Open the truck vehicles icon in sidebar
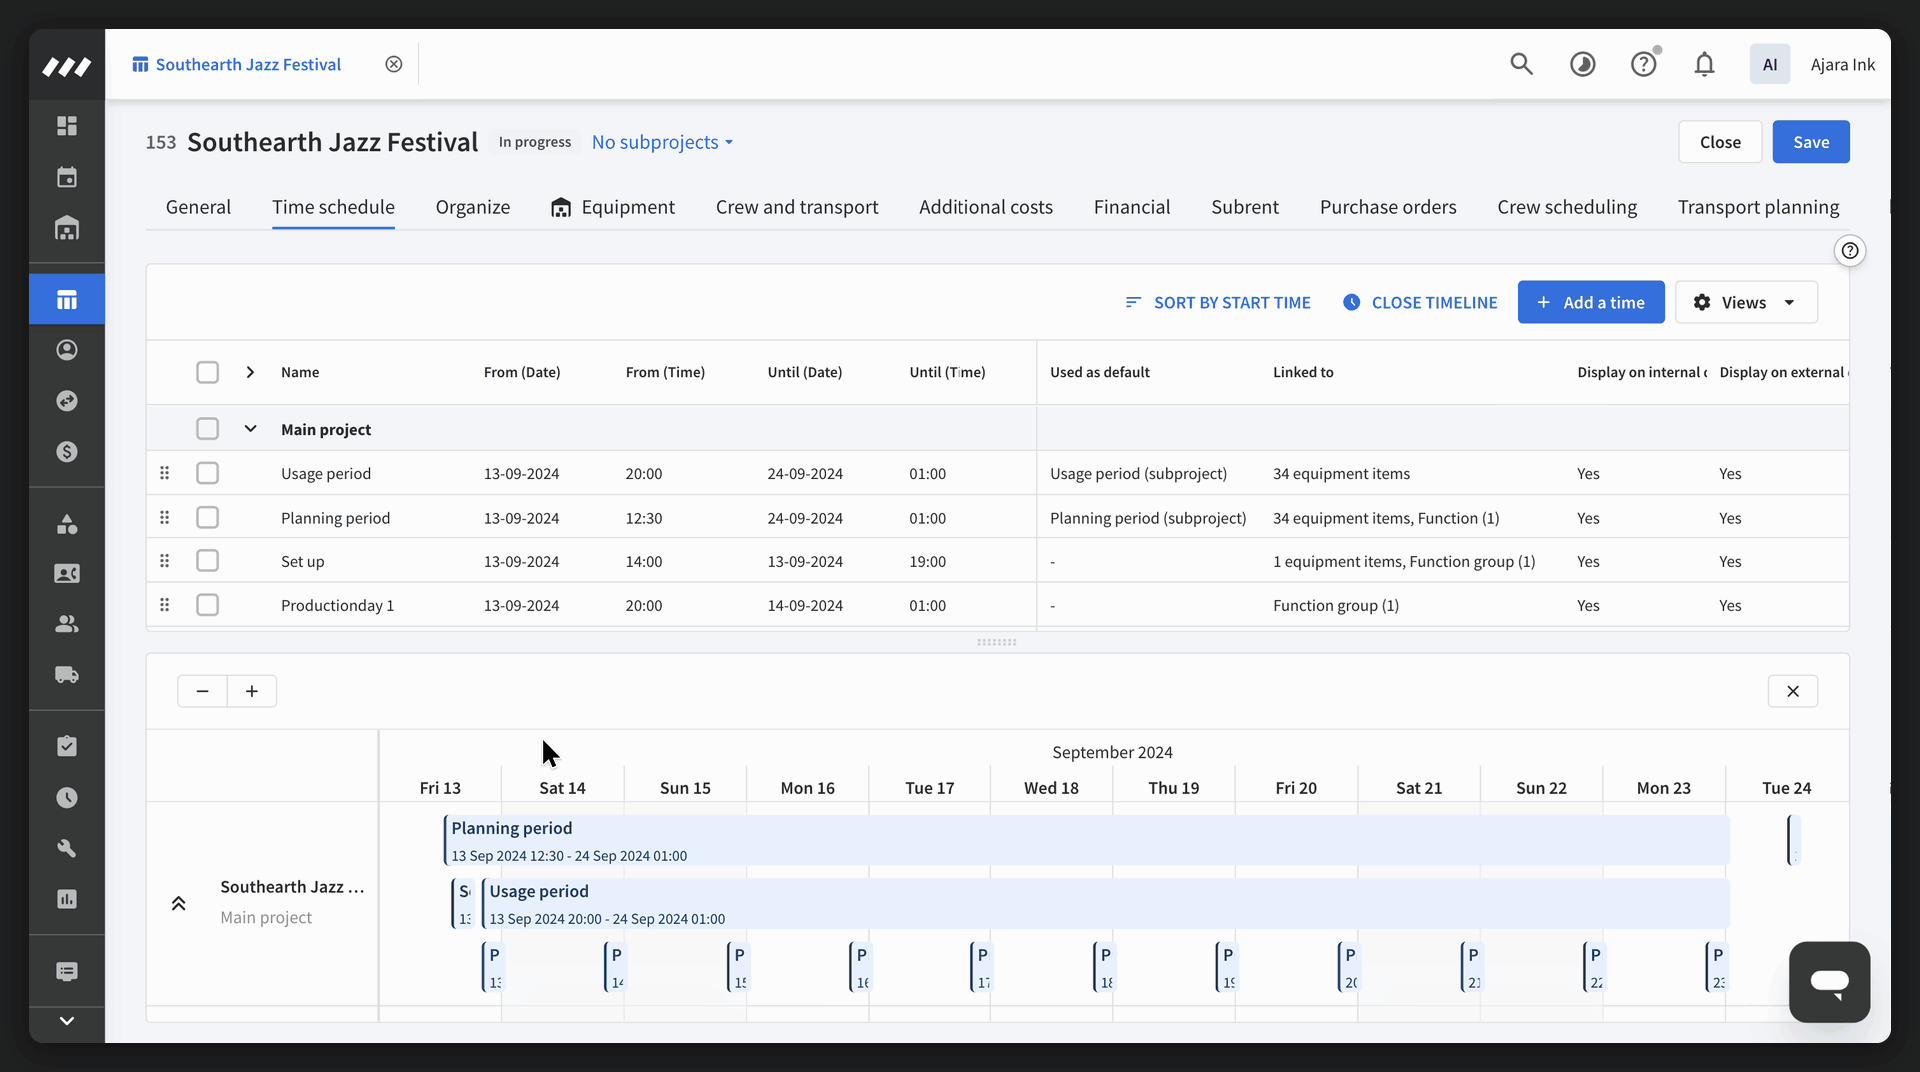The height and width of the screenshot is (1072, 1920). [x=67, y=675]
